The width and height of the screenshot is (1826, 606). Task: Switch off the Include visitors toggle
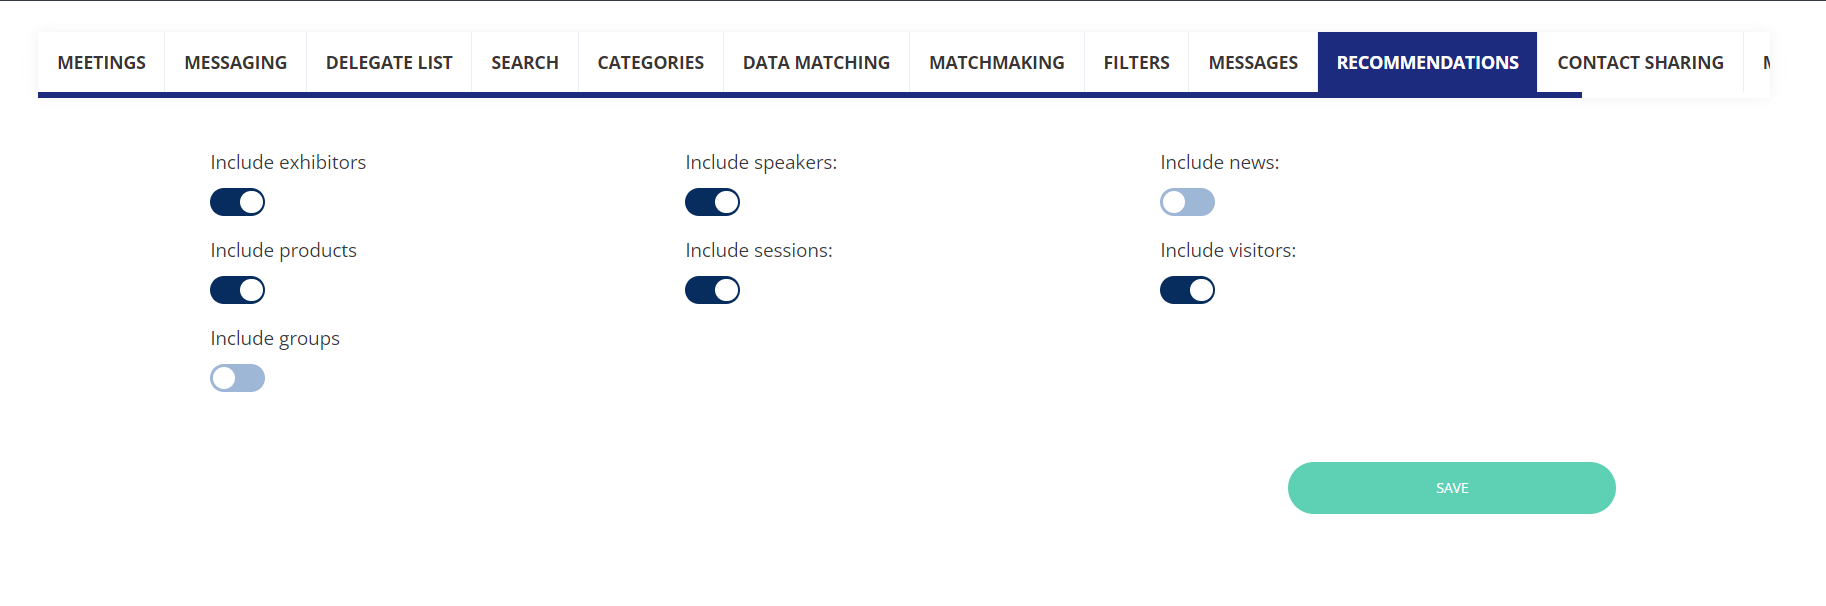(1187, 290)
